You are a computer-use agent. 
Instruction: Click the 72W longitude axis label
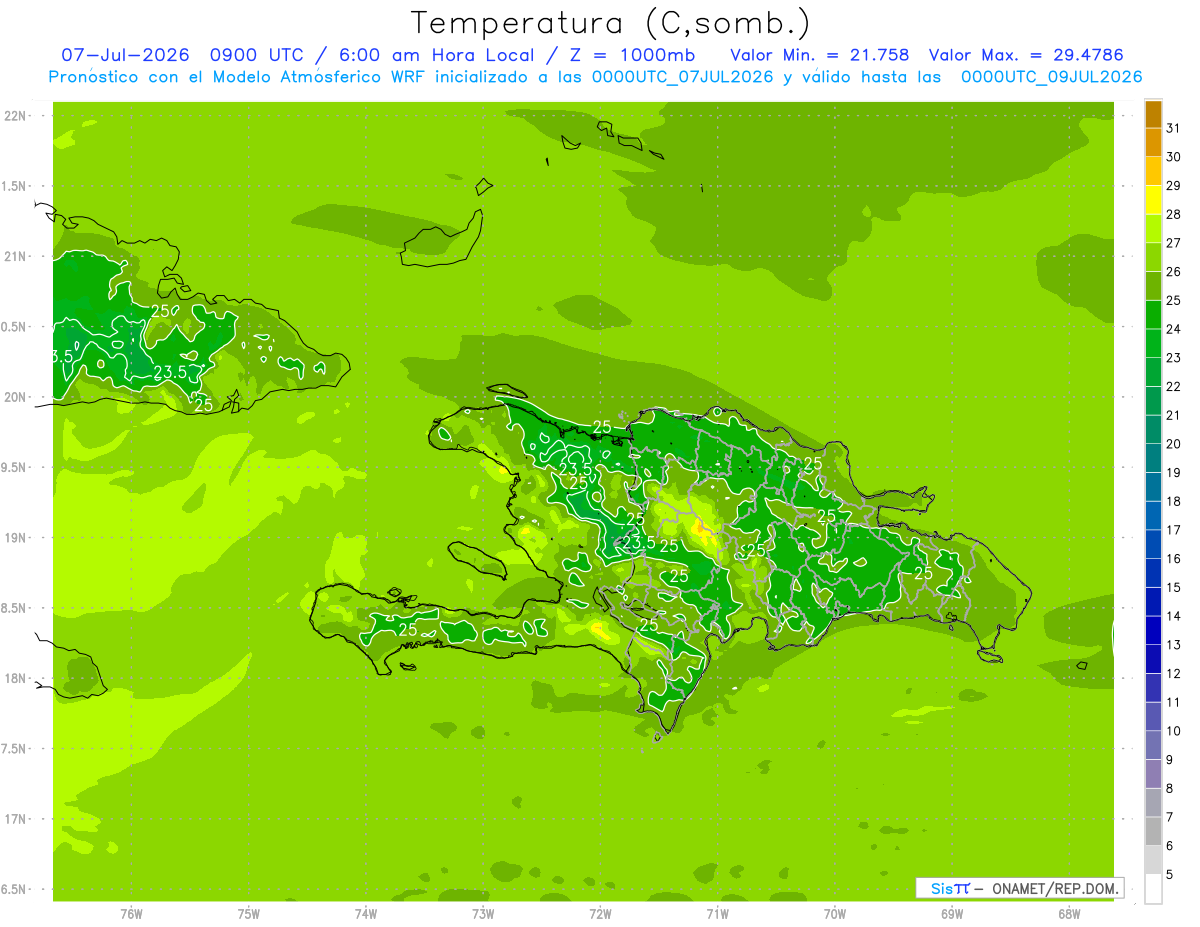[x=600, y=913]
